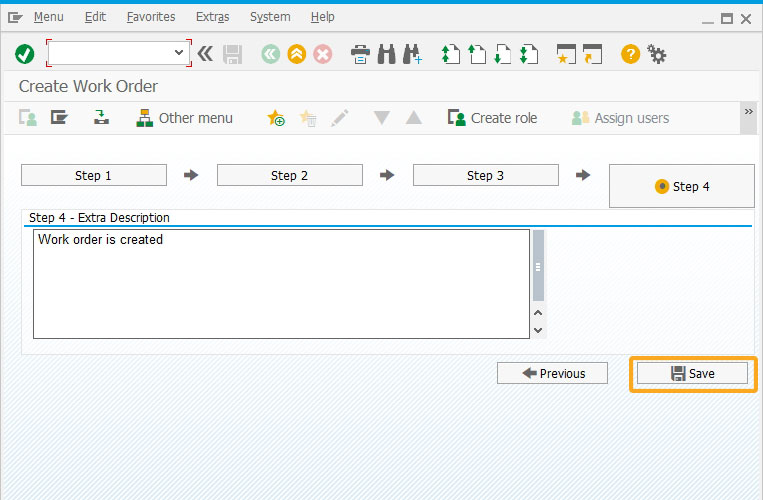Click 'Step 4 - Extra Description' heading

[99, 217]
